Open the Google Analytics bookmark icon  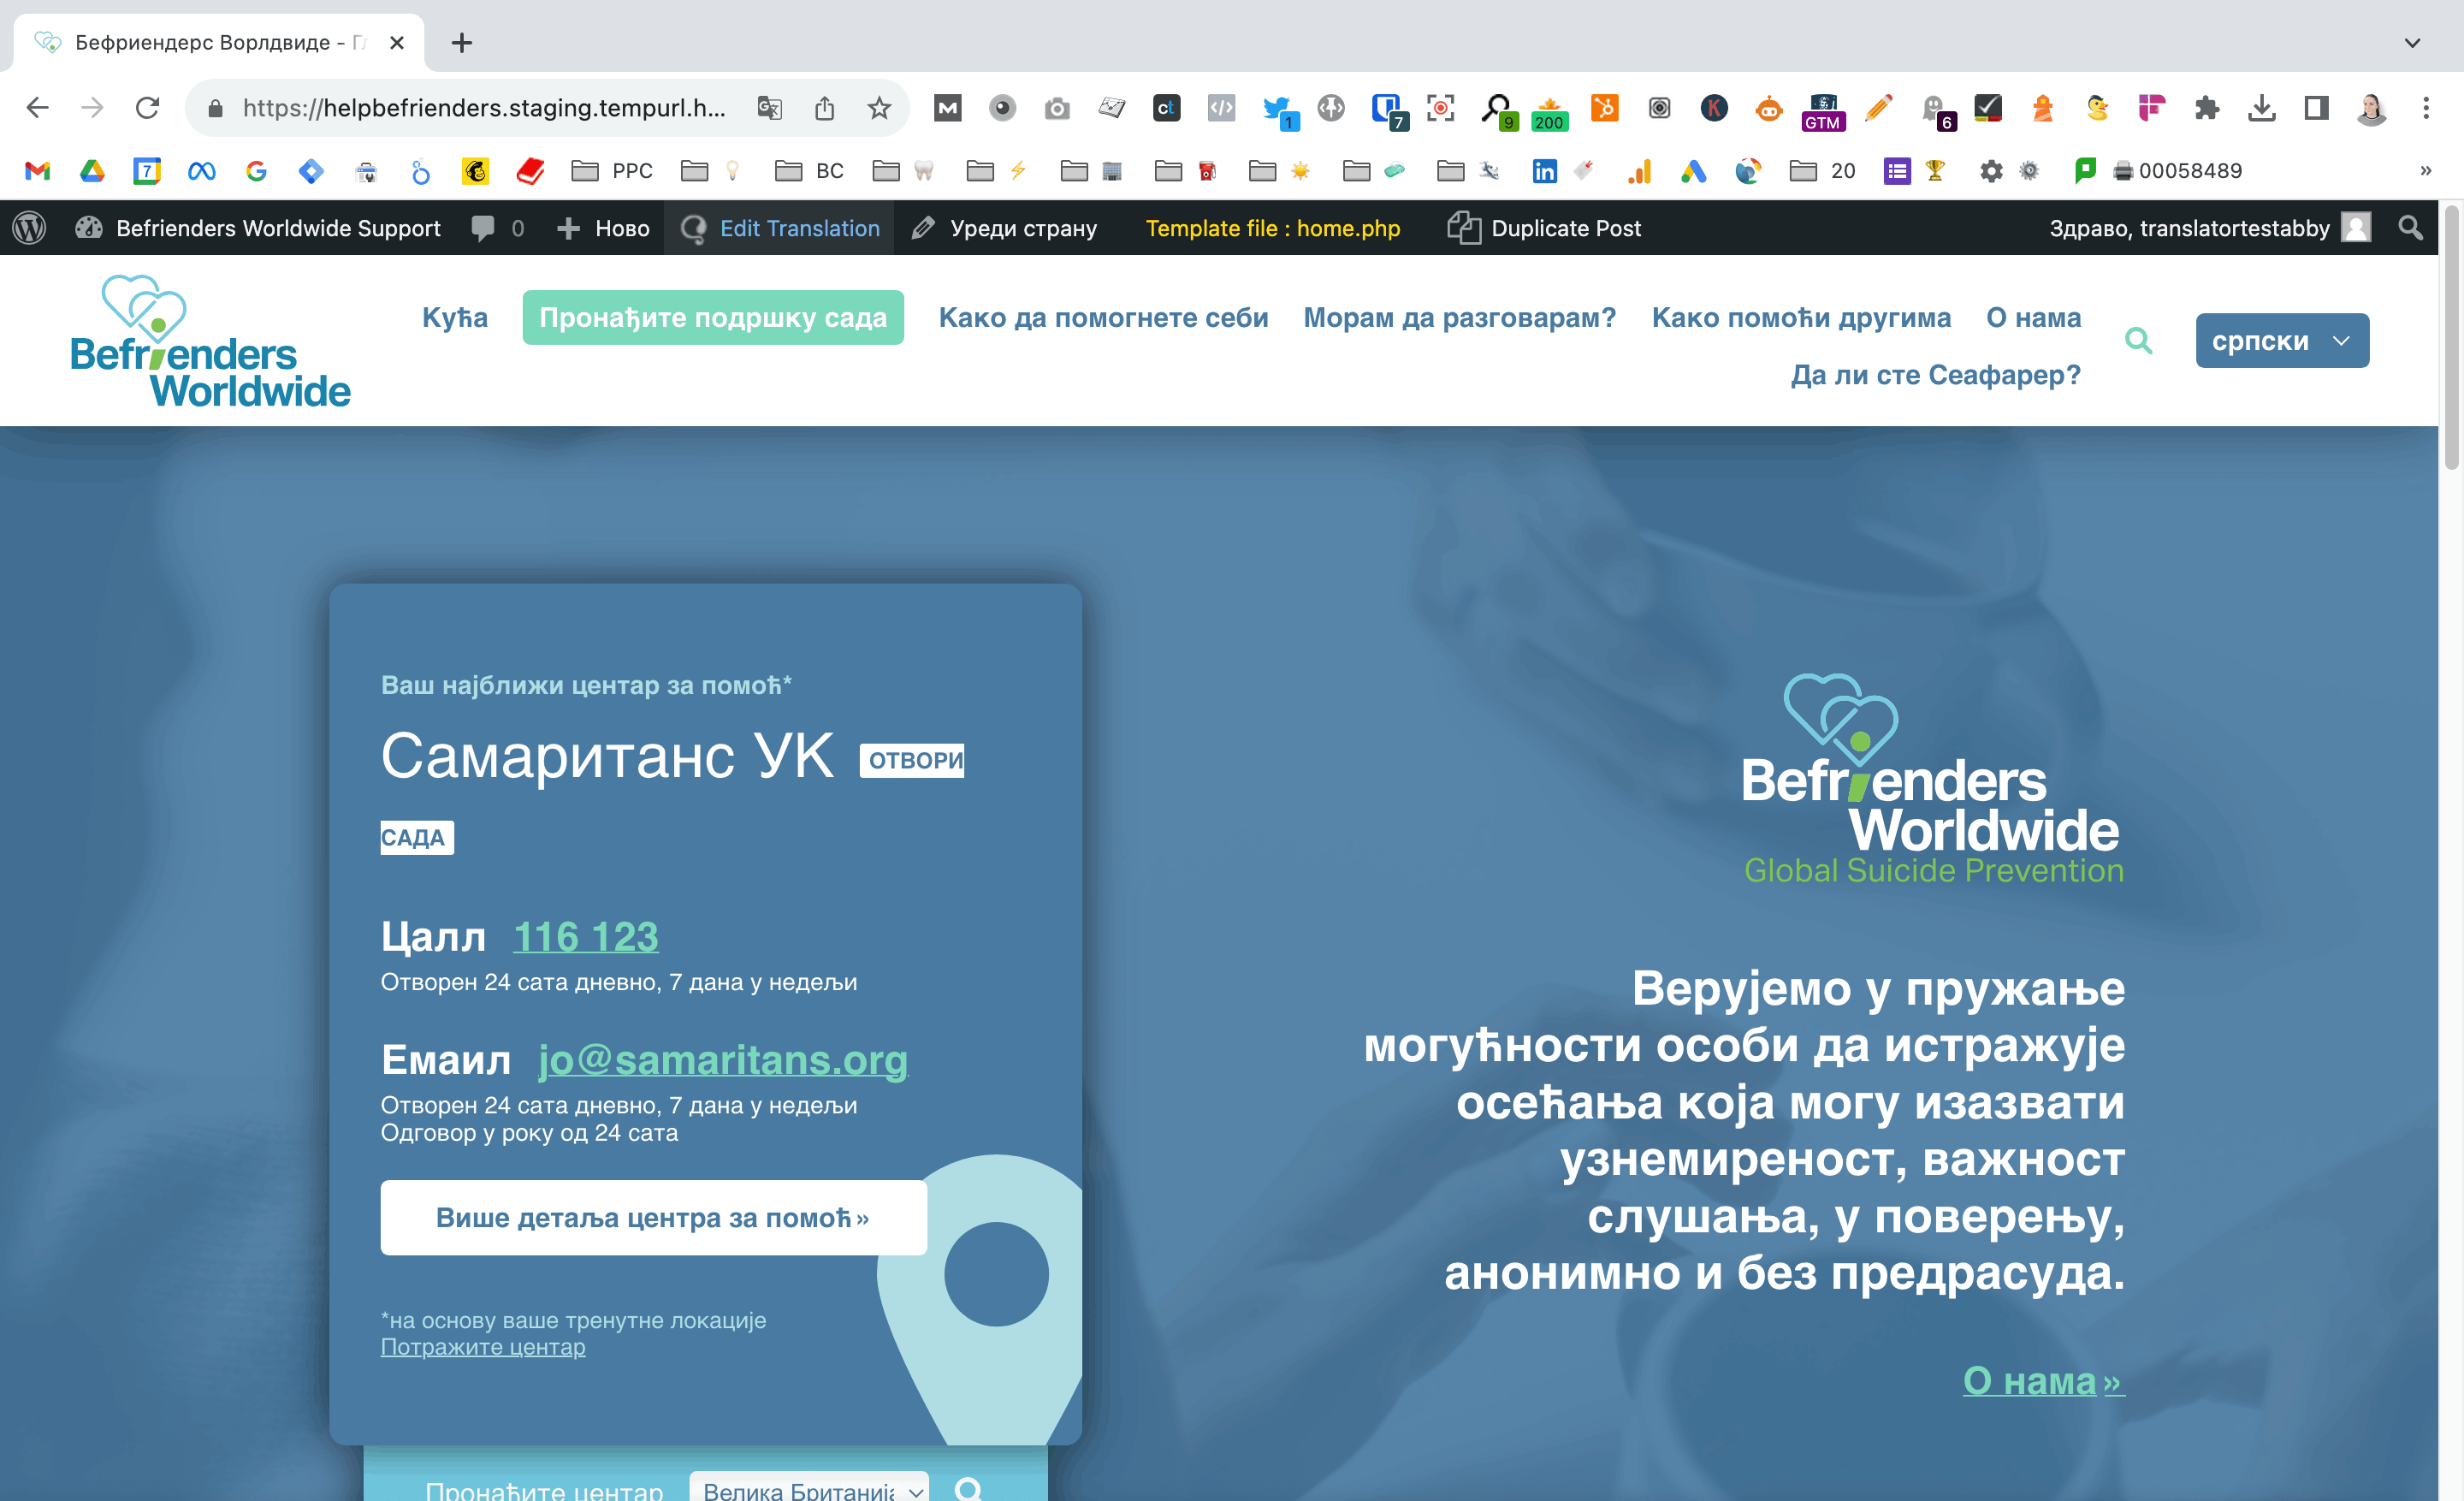point(1639,171)
